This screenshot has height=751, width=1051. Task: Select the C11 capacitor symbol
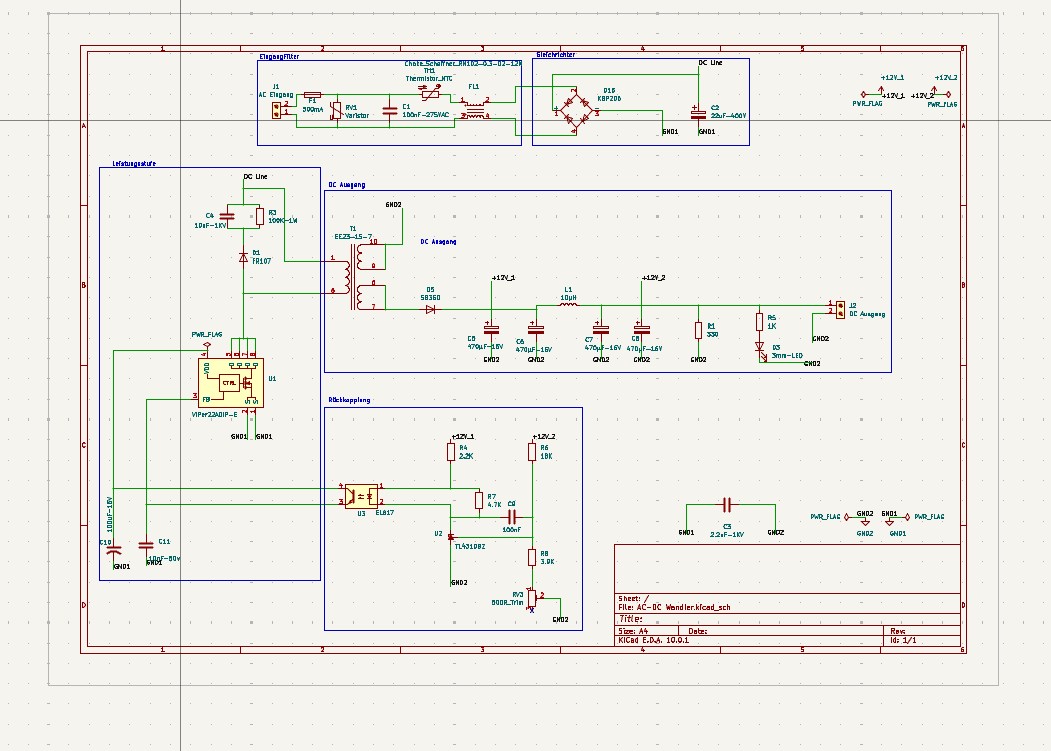[145, 544]
